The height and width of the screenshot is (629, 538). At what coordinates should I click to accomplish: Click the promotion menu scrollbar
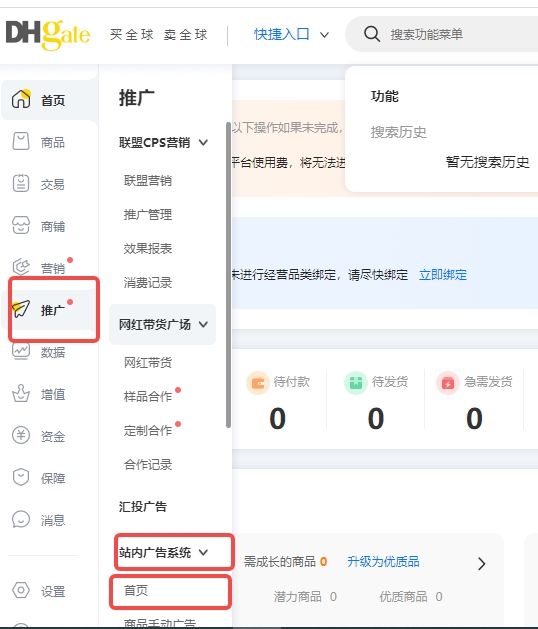pyautogui.click(x=228, y=275)
